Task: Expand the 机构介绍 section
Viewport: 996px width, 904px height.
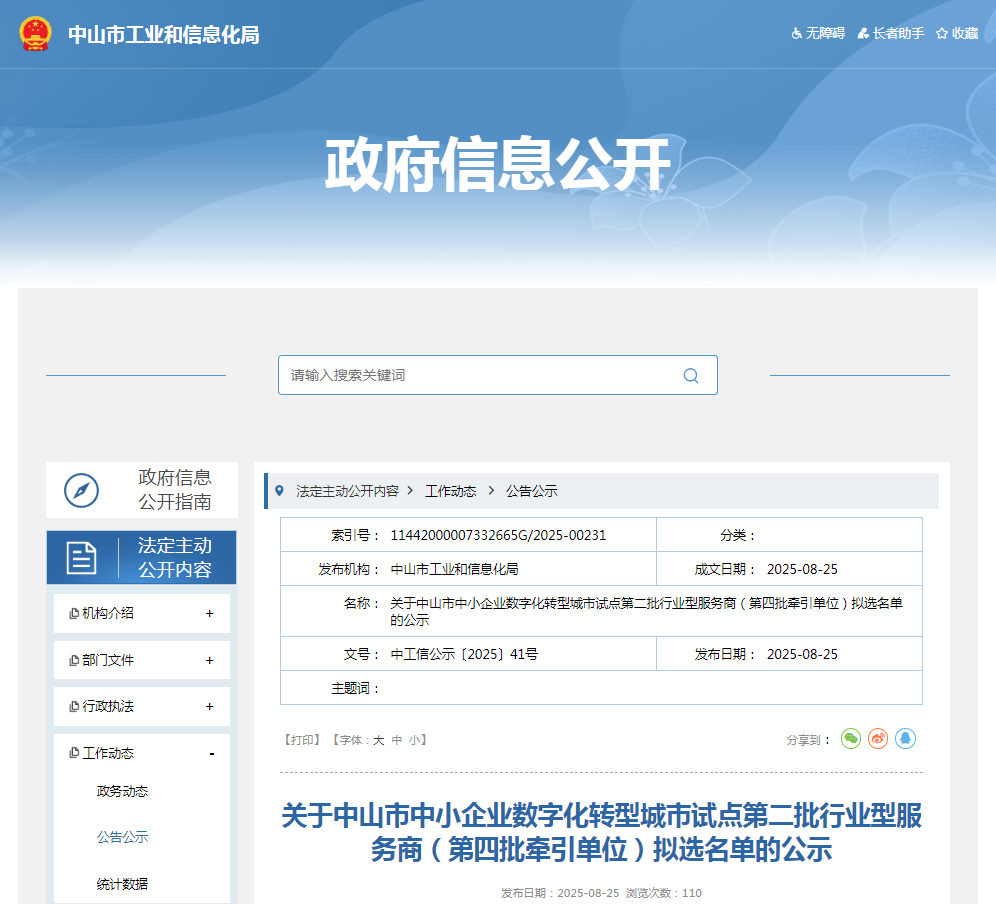Action: tap(209, 614)
